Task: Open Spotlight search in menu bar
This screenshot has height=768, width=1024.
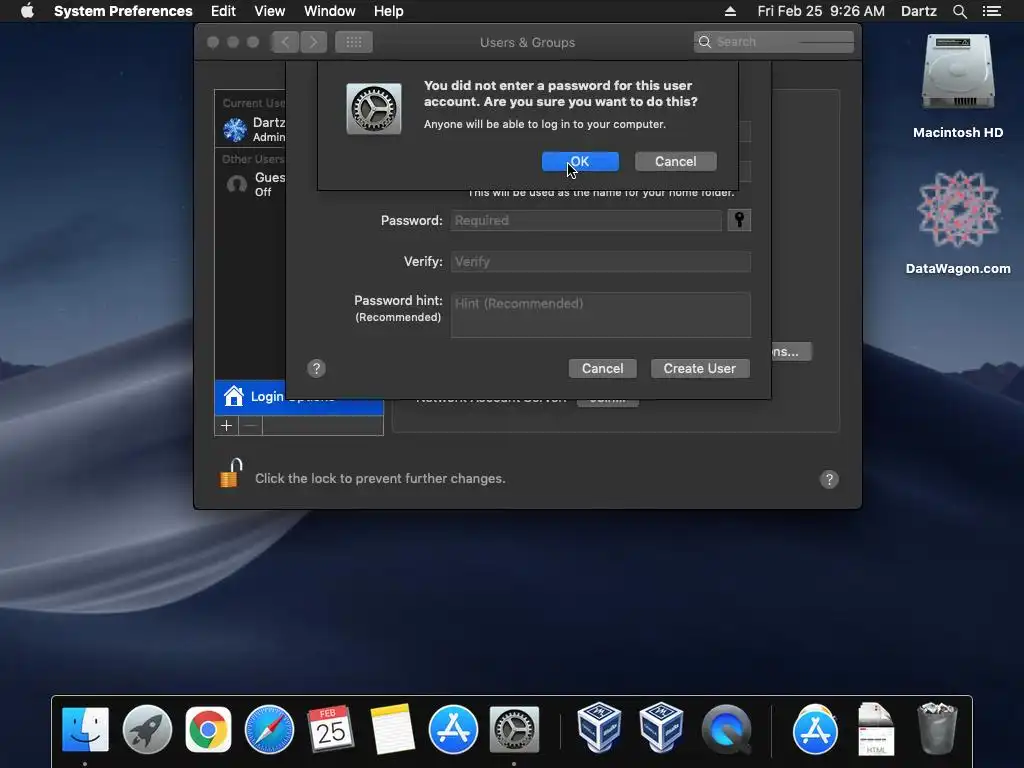Action: coord(959,11)
